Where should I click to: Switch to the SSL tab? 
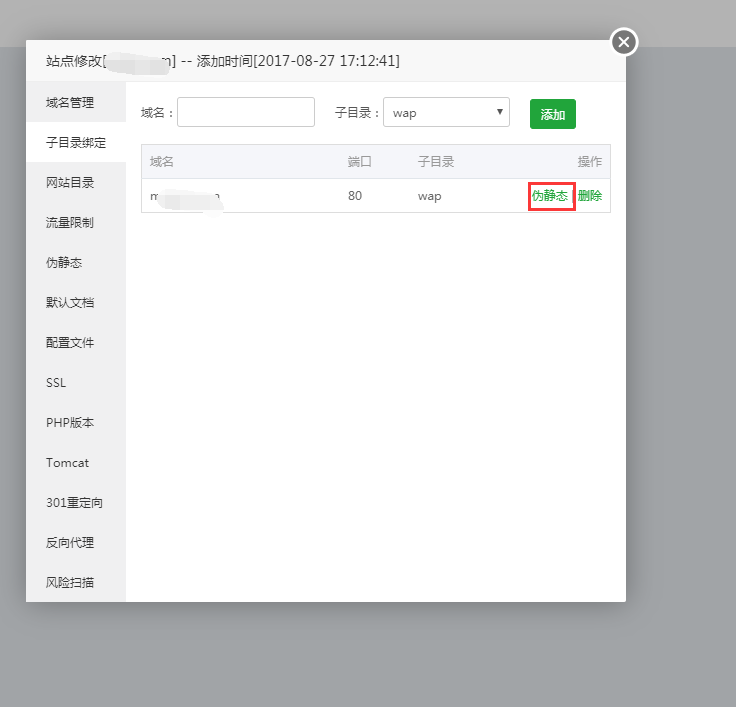click(76, 382)
